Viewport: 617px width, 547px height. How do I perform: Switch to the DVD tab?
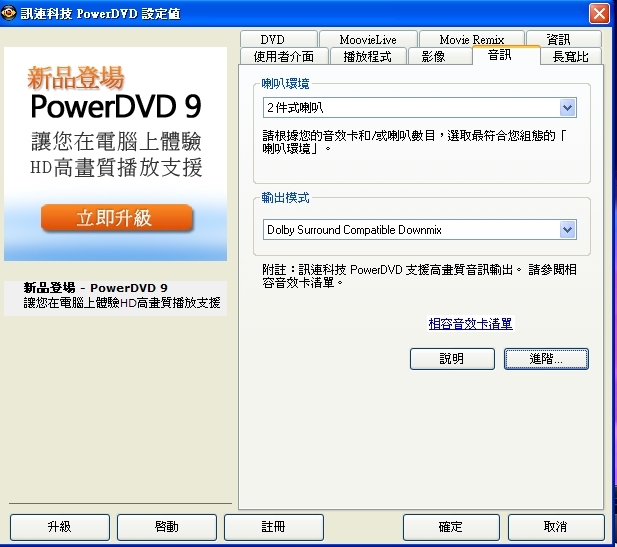tap(279, 39)
